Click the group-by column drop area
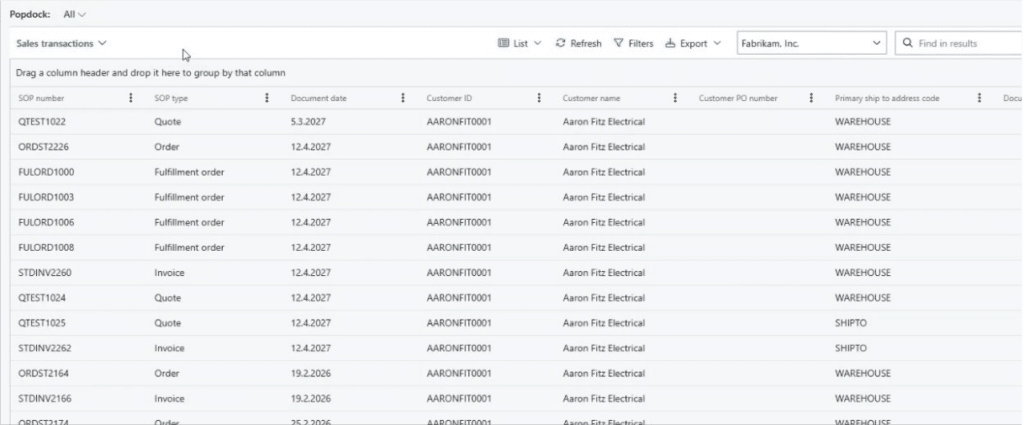Viewport: 1024px width, 425px height. tap(516, 73)
